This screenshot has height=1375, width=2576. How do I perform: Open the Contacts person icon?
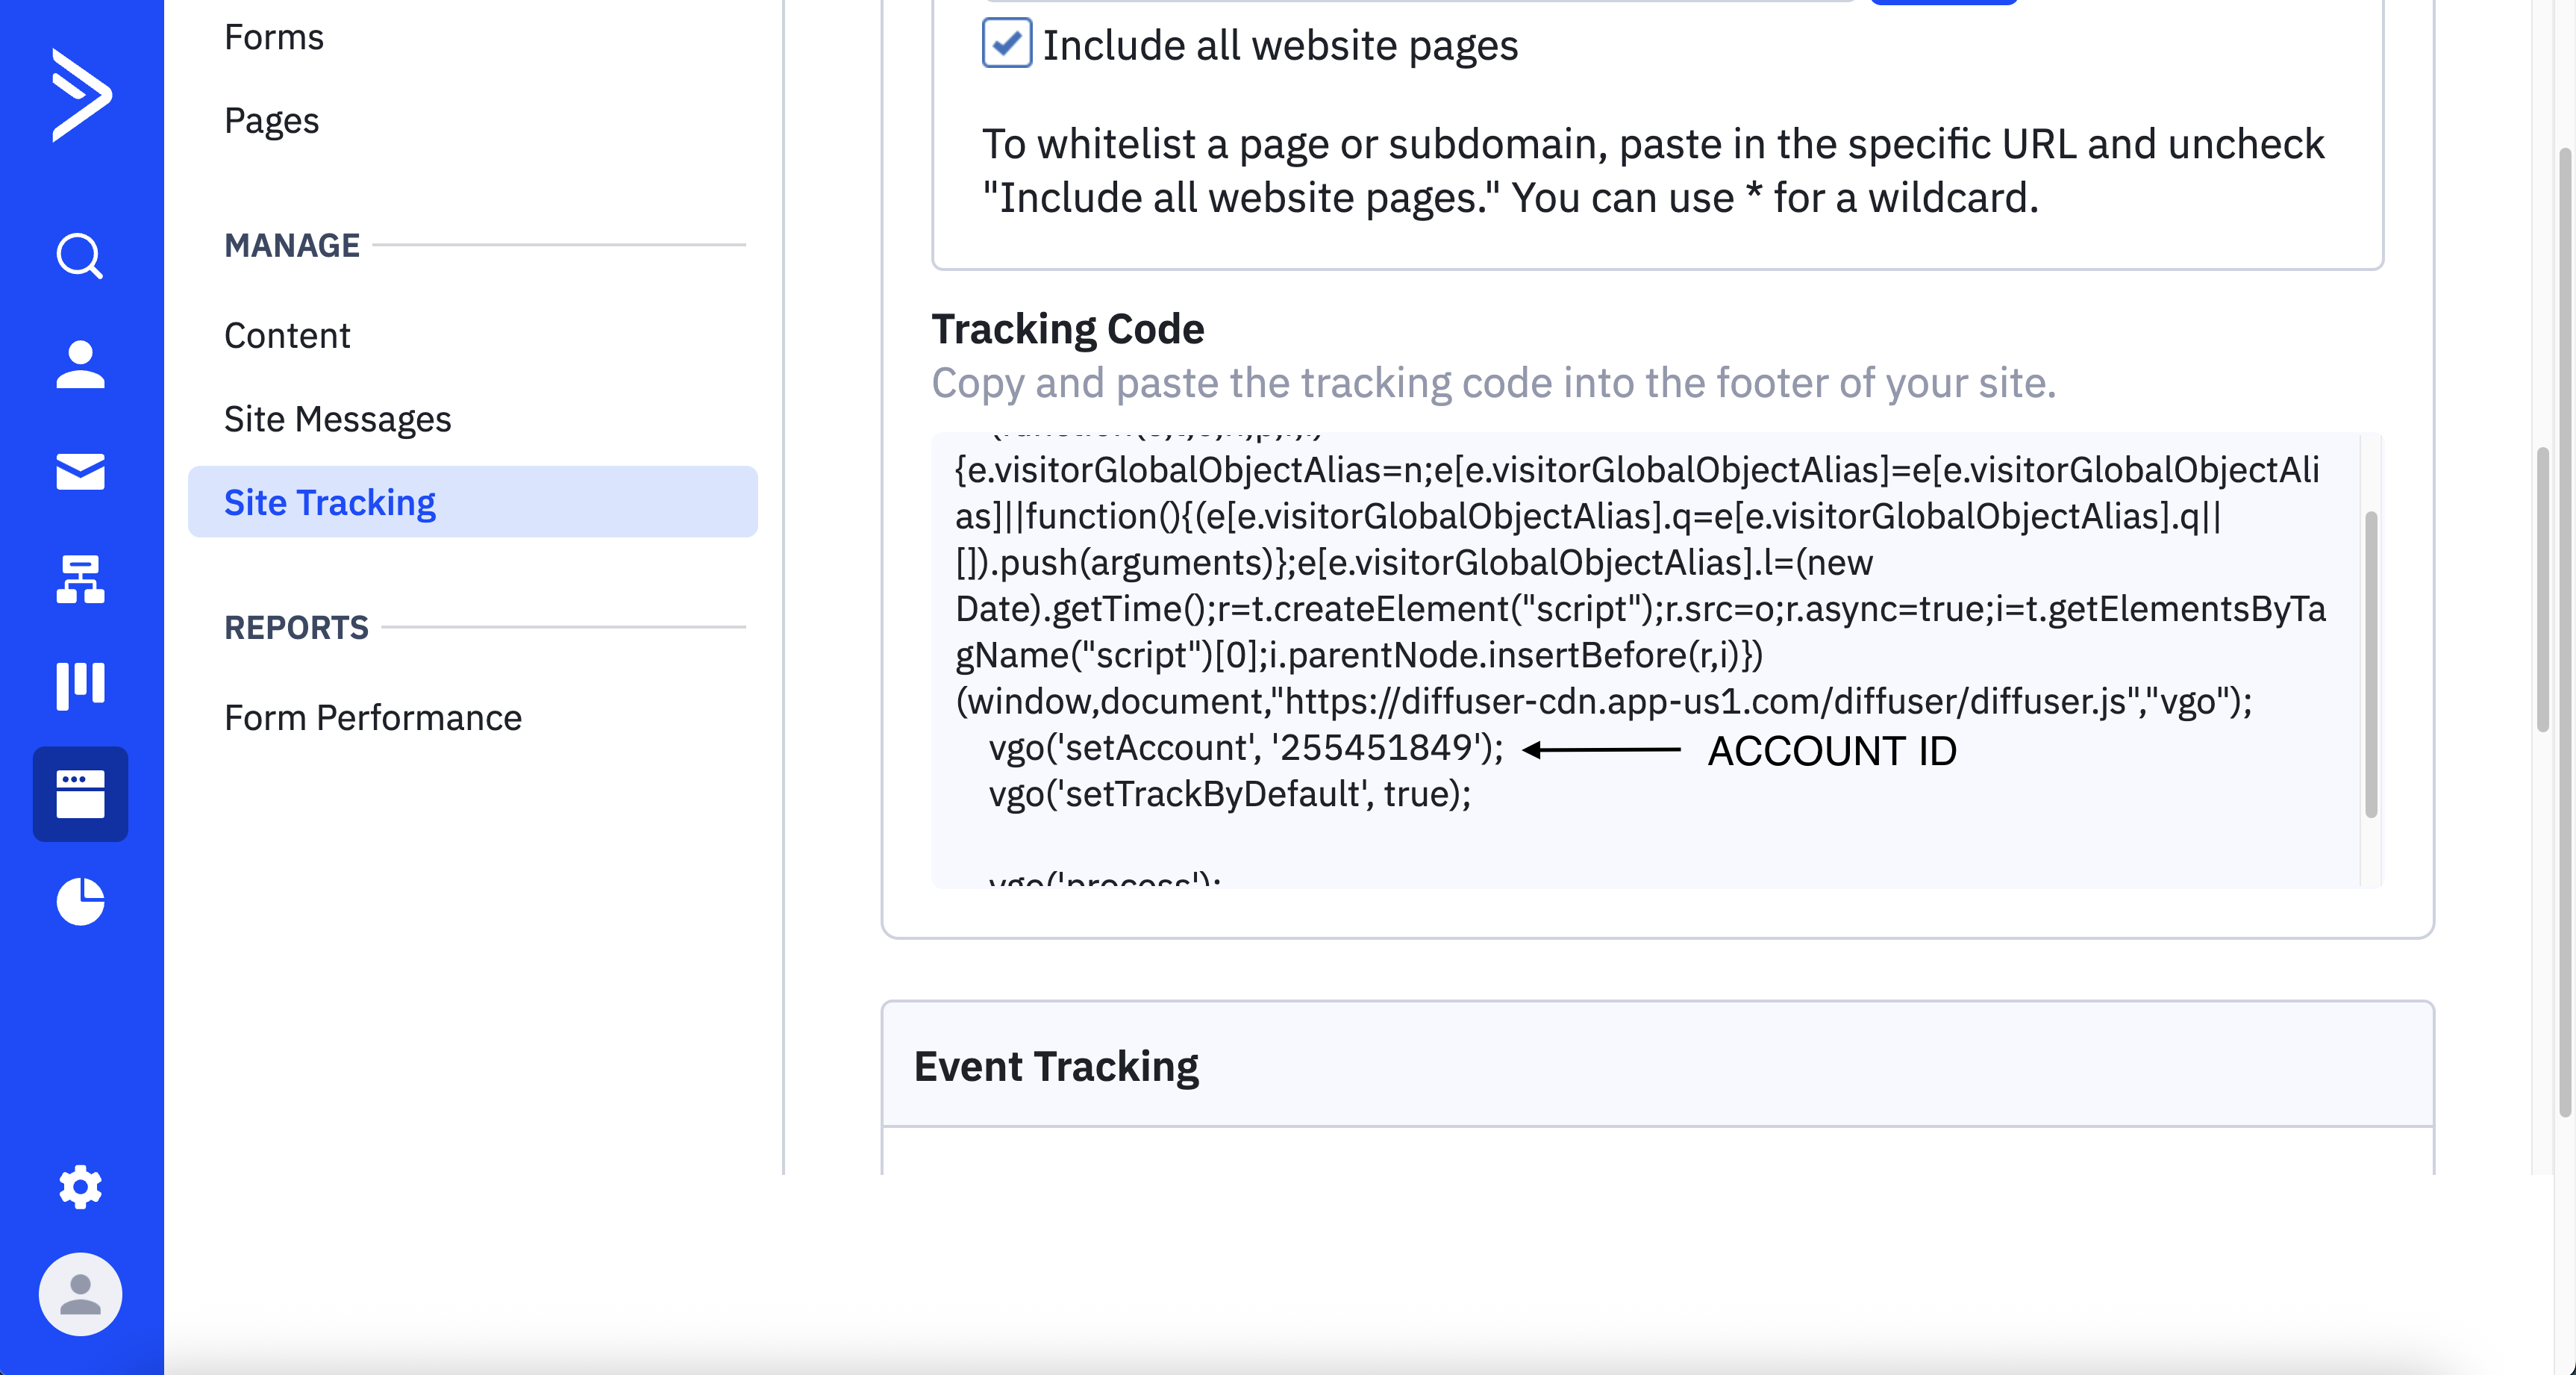pos(80,364)
